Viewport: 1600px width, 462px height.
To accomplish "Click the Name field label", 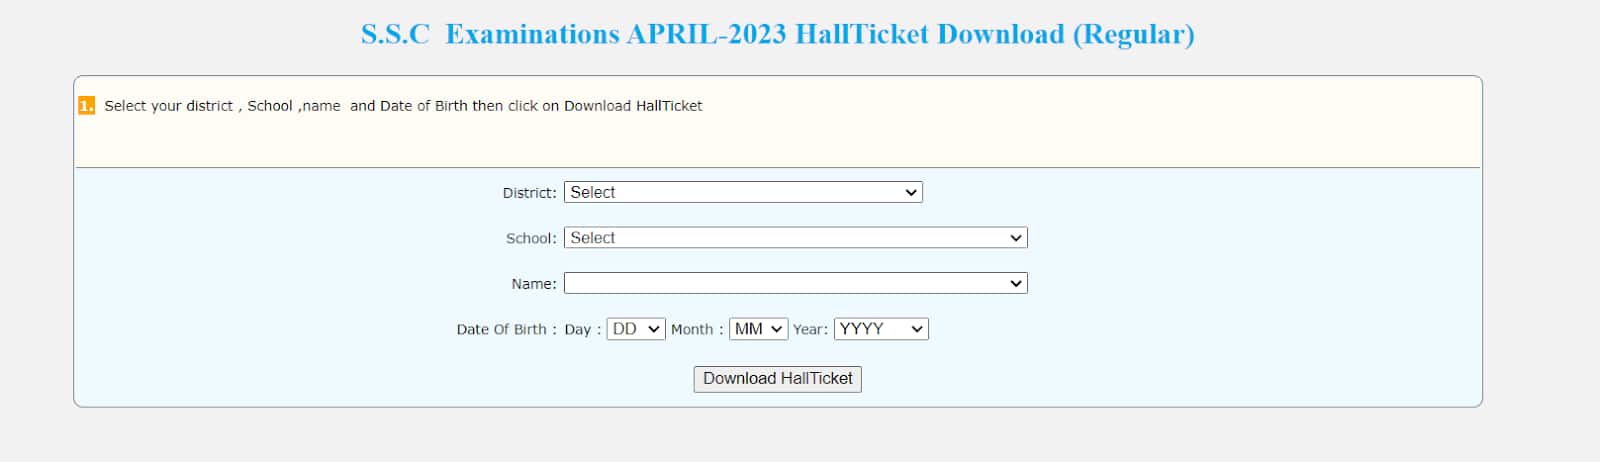I will [x=534, y=285].
